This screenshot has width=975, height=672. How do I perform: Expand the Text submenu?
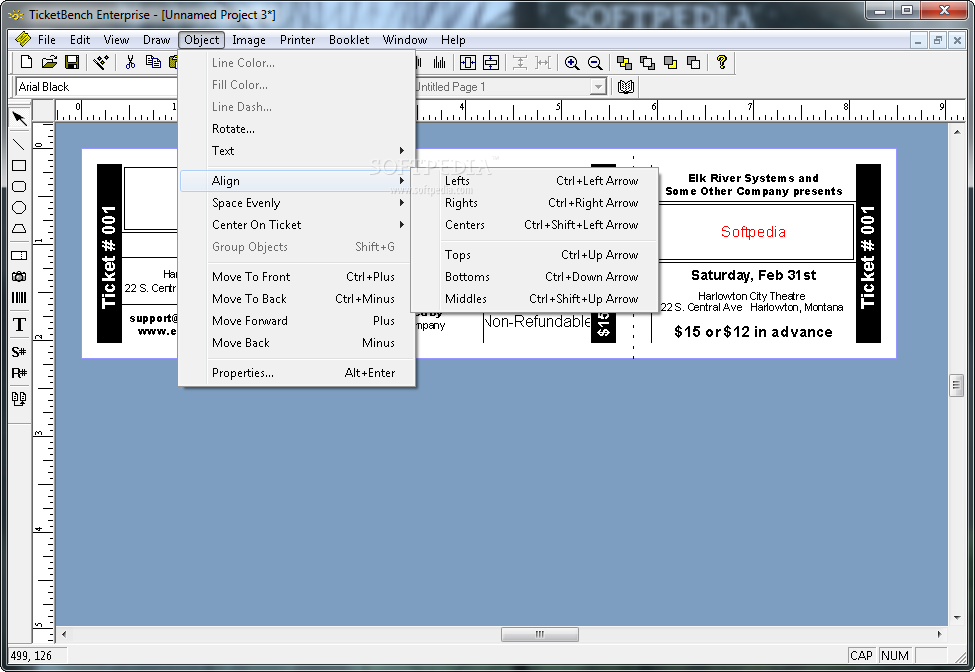pos(297,150)
